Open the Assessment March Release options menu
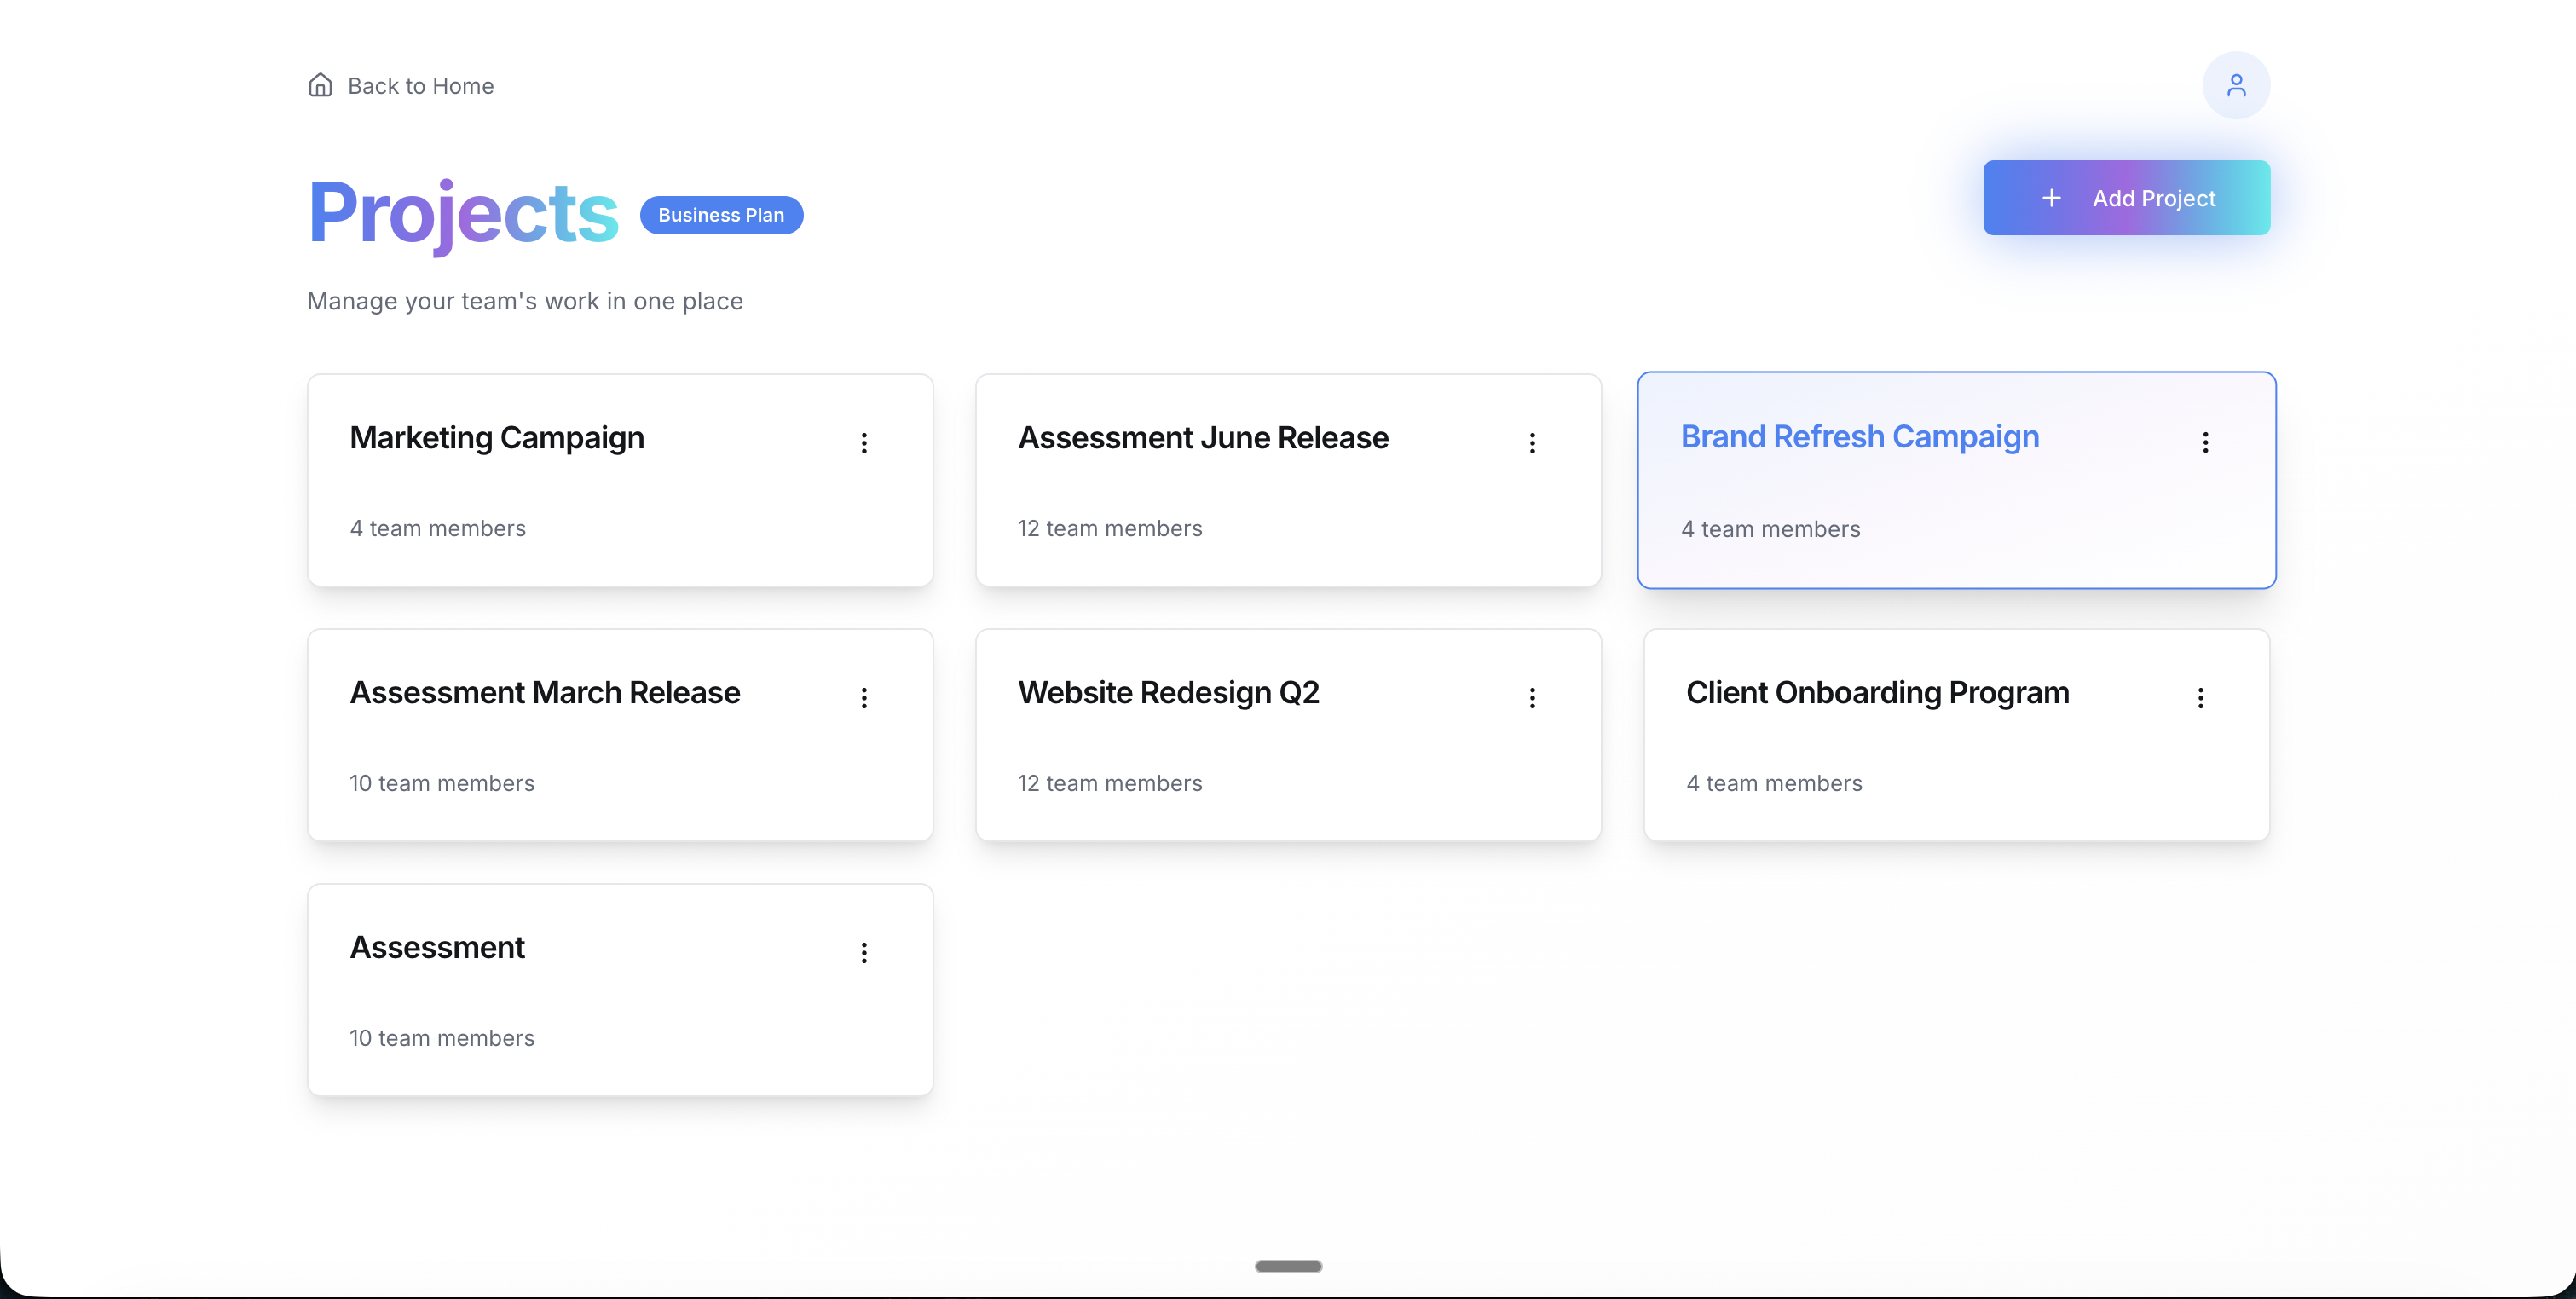 pos(864,698)
